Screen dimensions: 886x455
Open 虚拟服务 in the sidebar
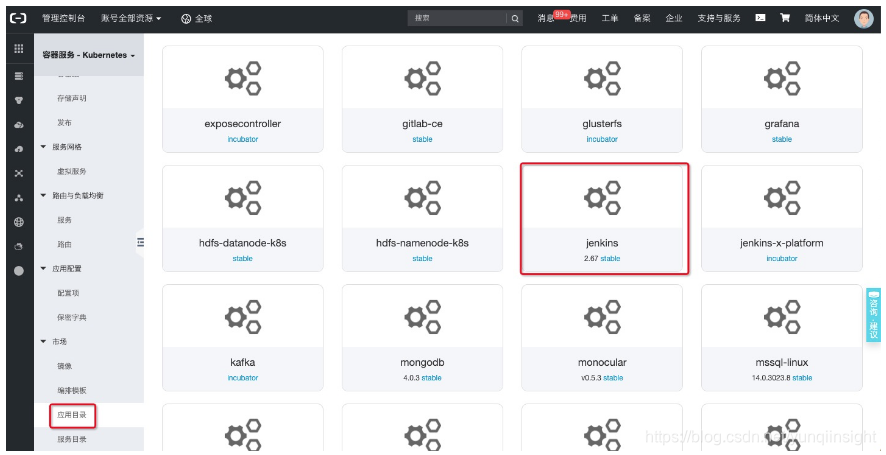coord(72,171)
